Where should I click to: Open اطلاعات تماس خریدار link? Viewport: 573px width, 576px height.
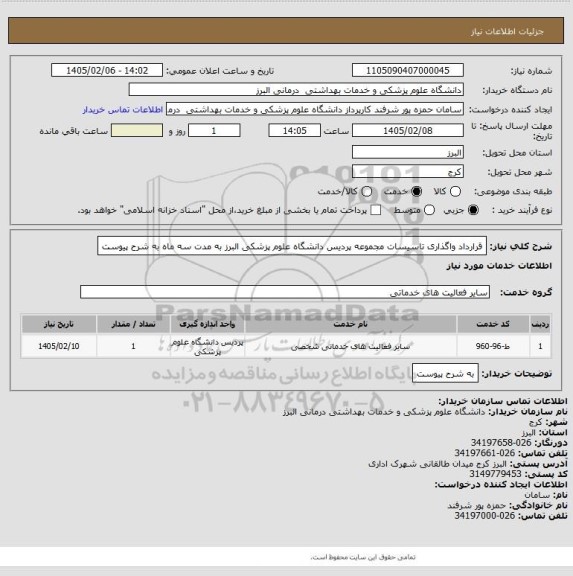(x=123, y=110)
